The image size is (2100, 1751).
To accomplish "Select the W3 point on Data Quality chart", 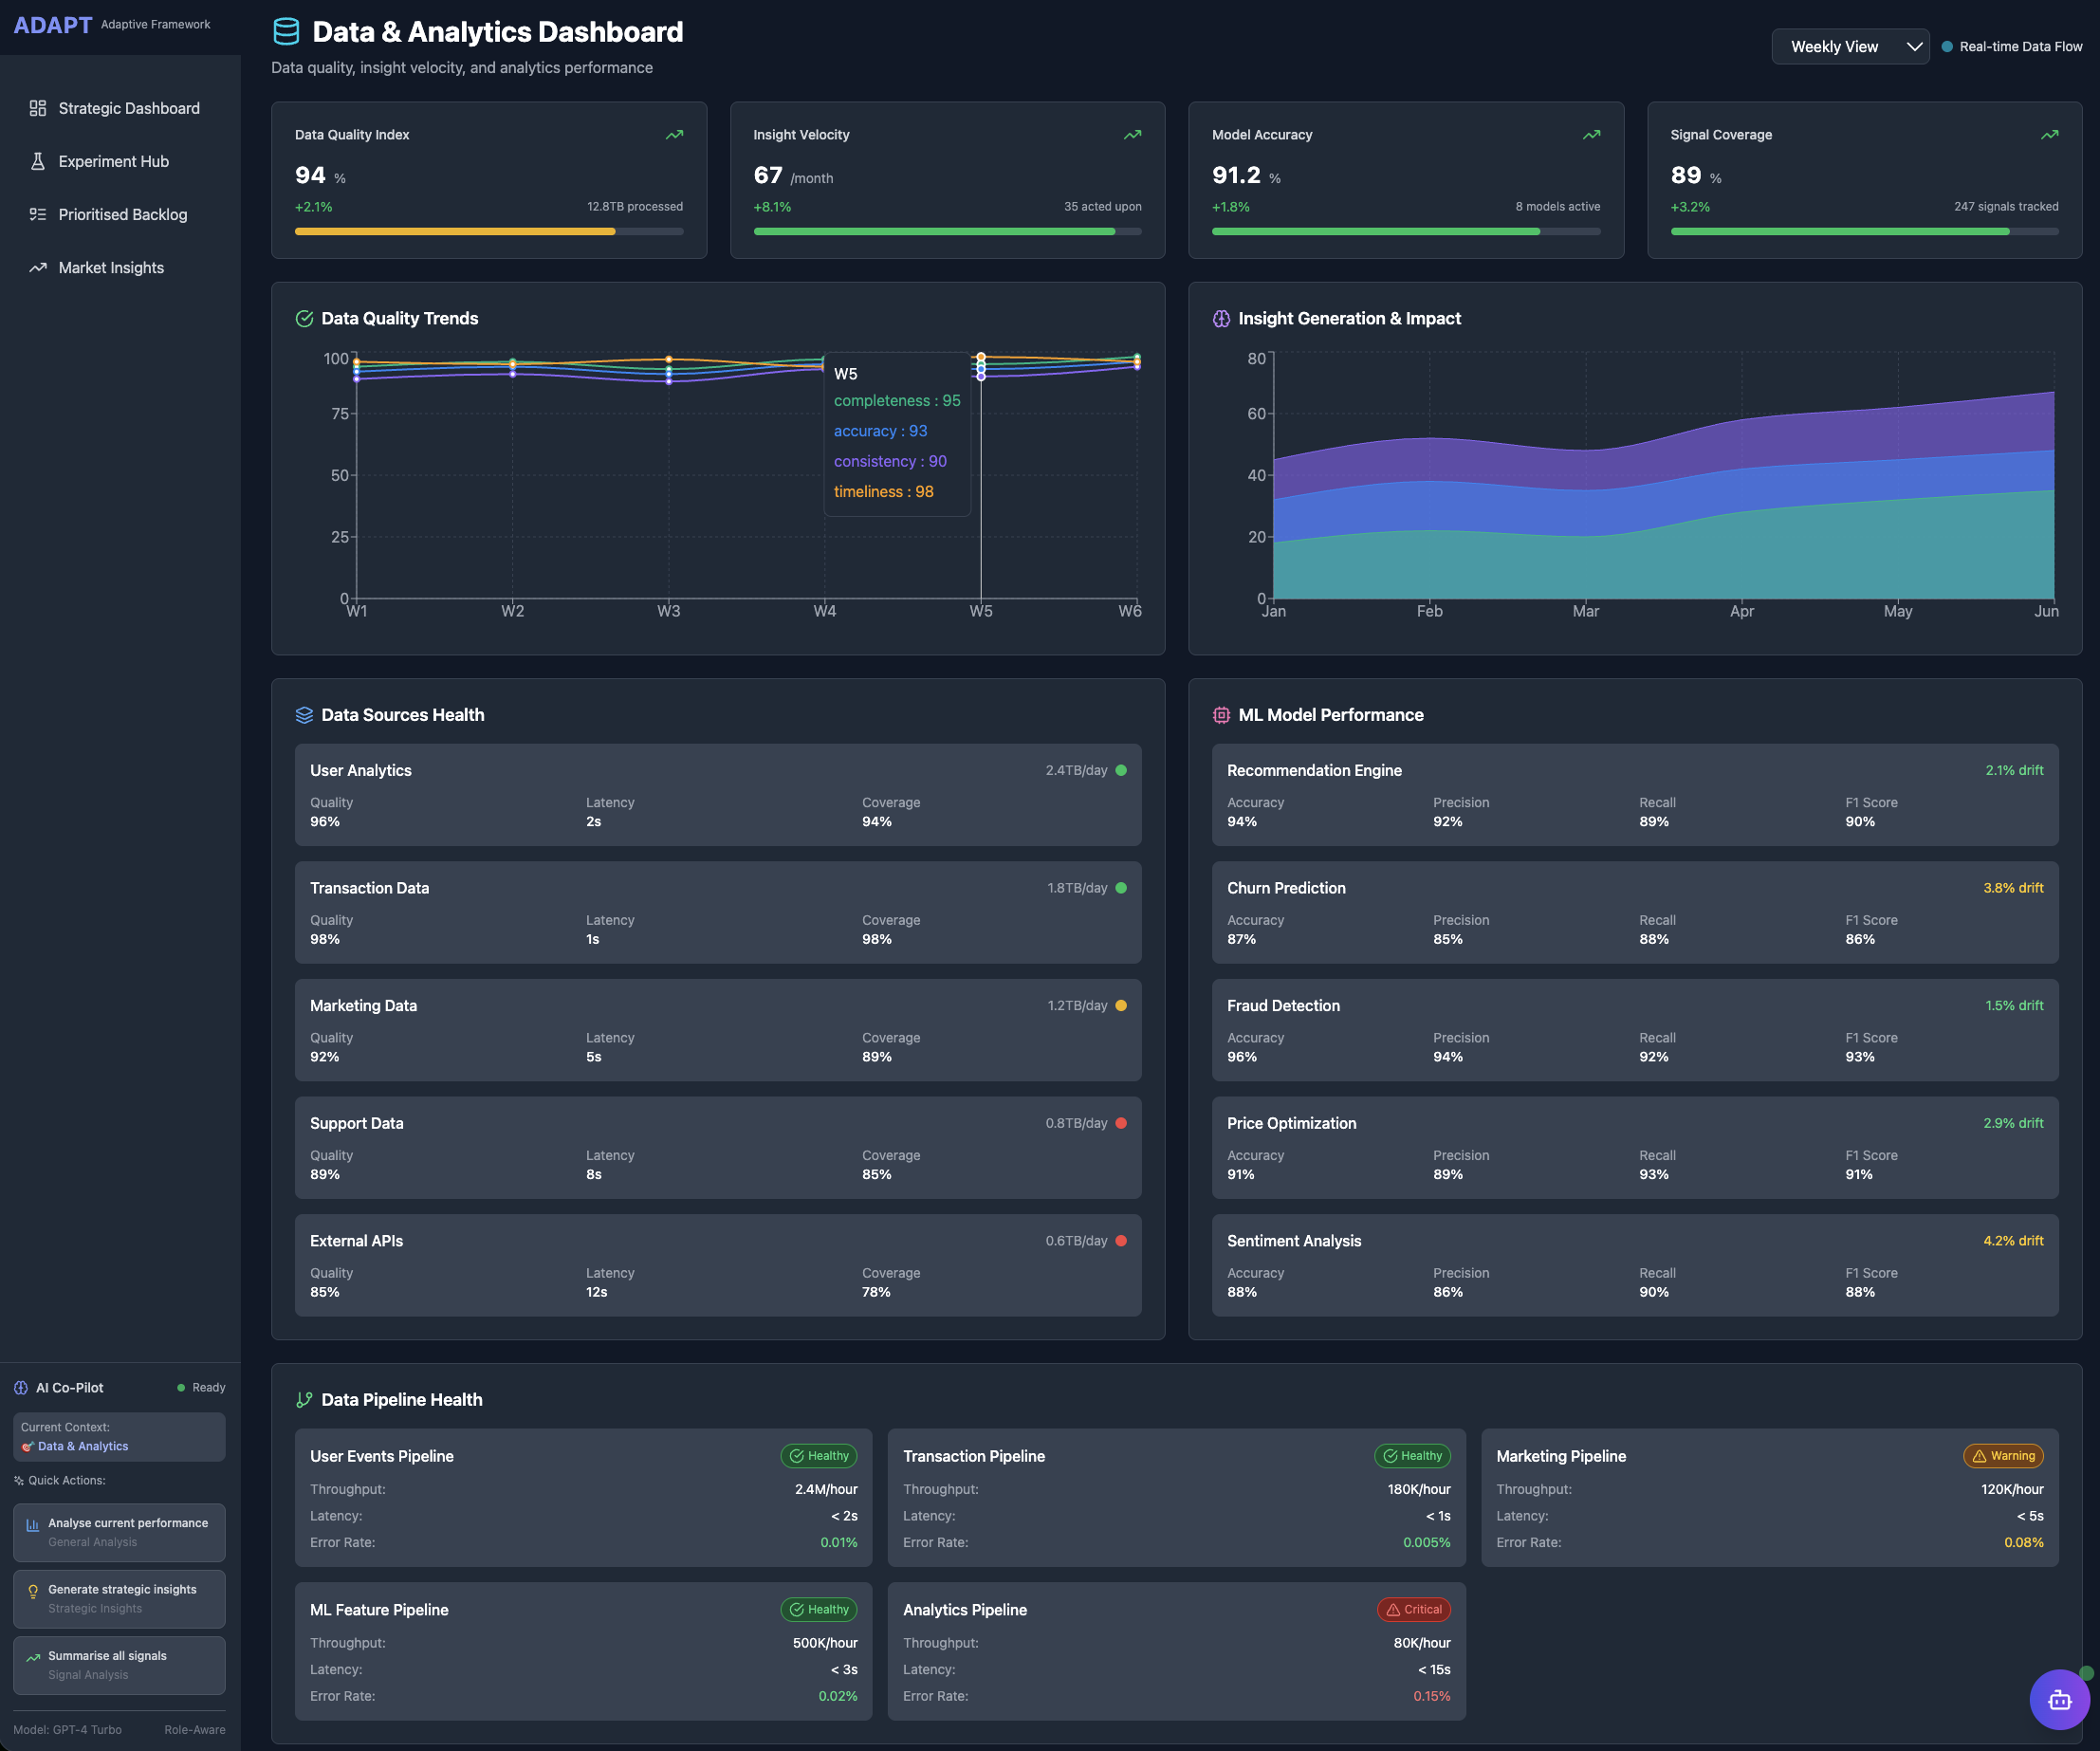I will click(x=668, y=370).
